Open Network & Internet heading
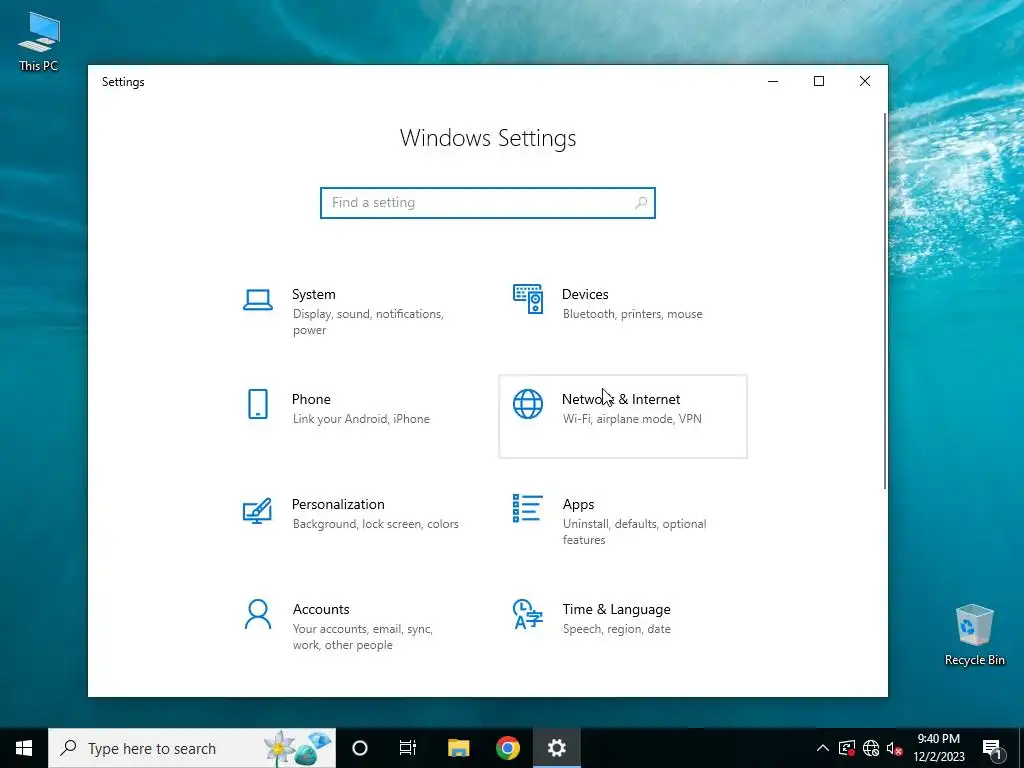This screenshot has height=768, width=1024. point(621,399)
